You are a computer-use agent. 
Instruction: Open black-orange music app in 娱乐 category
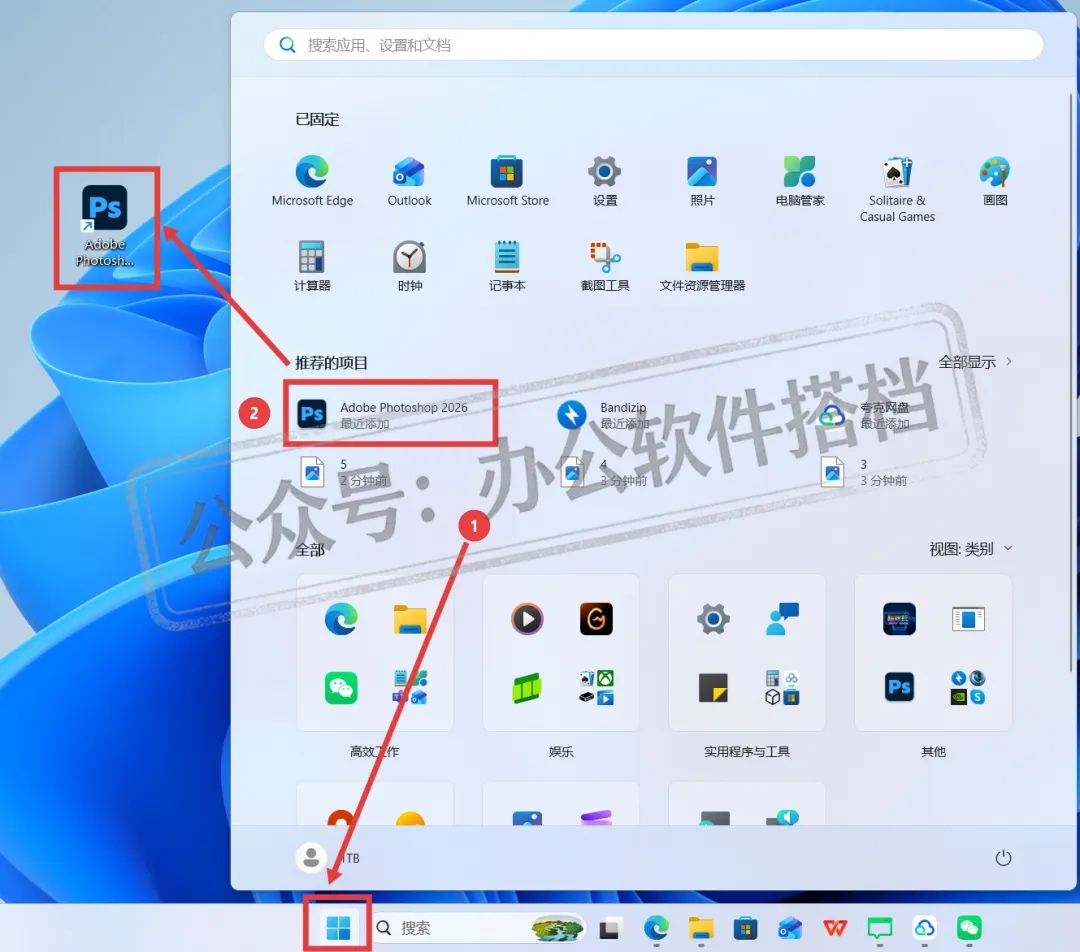(x=596, y=619)
